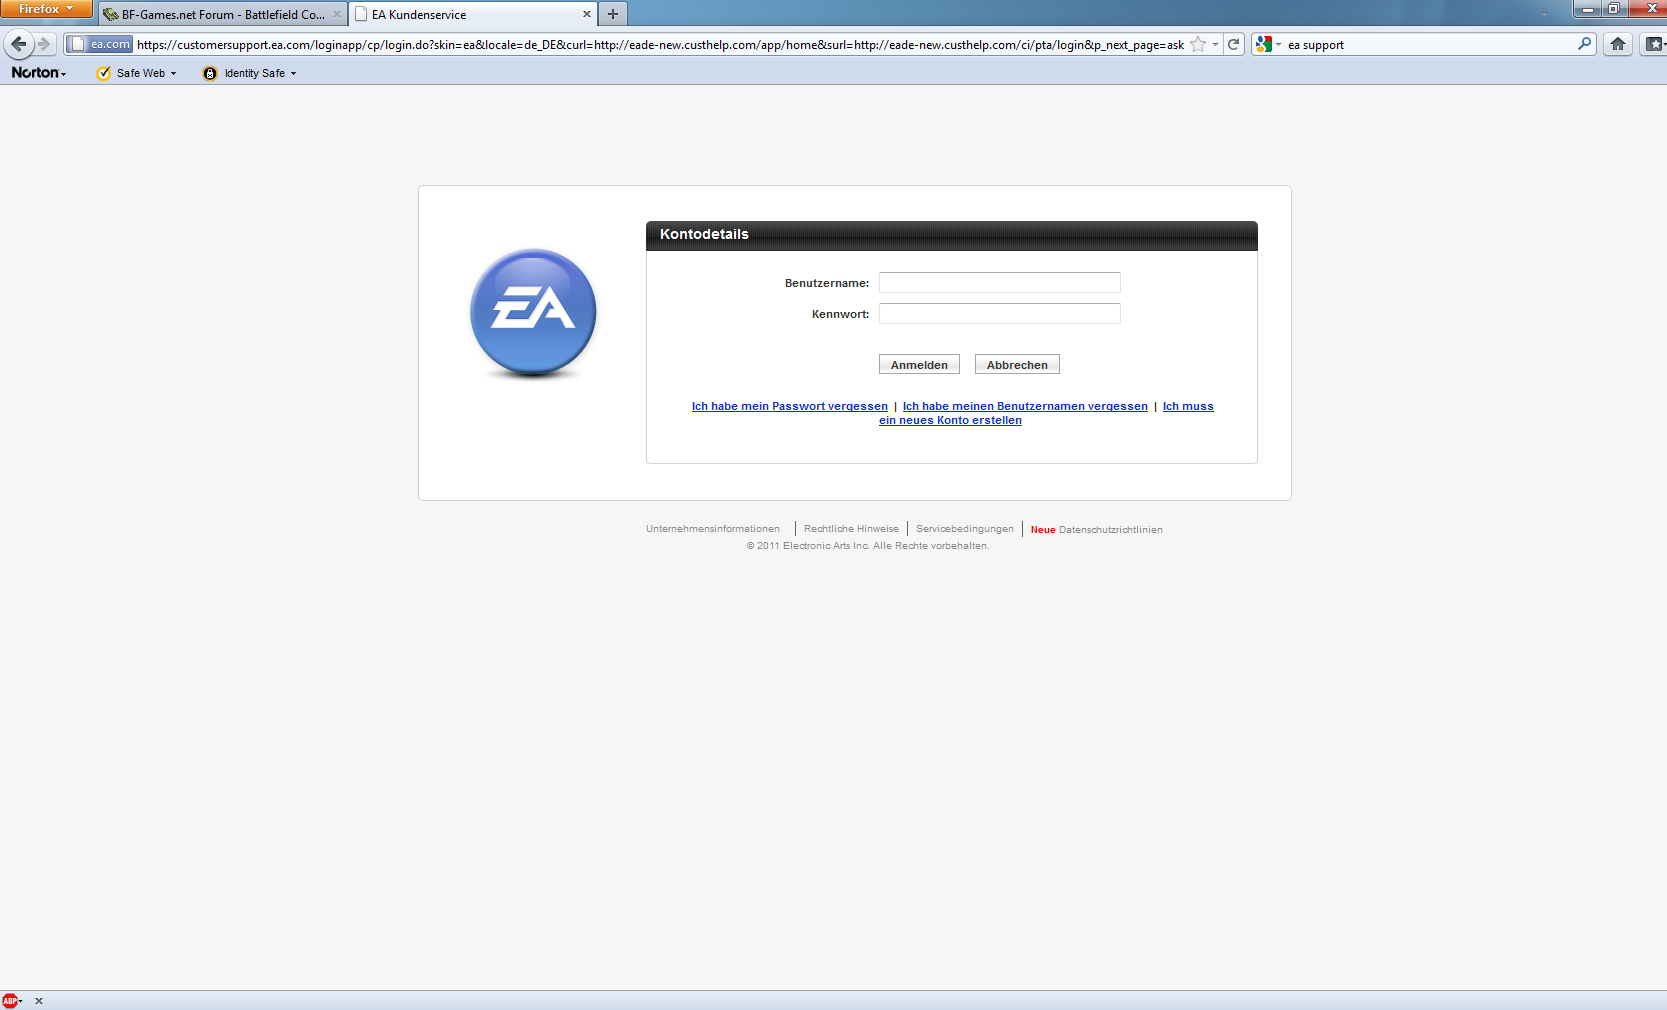The height and width of the screenshot is (1010, 1667).
Task: Follow 'ein neues Konto erstellen' link
Action: (x=950, y=420)
